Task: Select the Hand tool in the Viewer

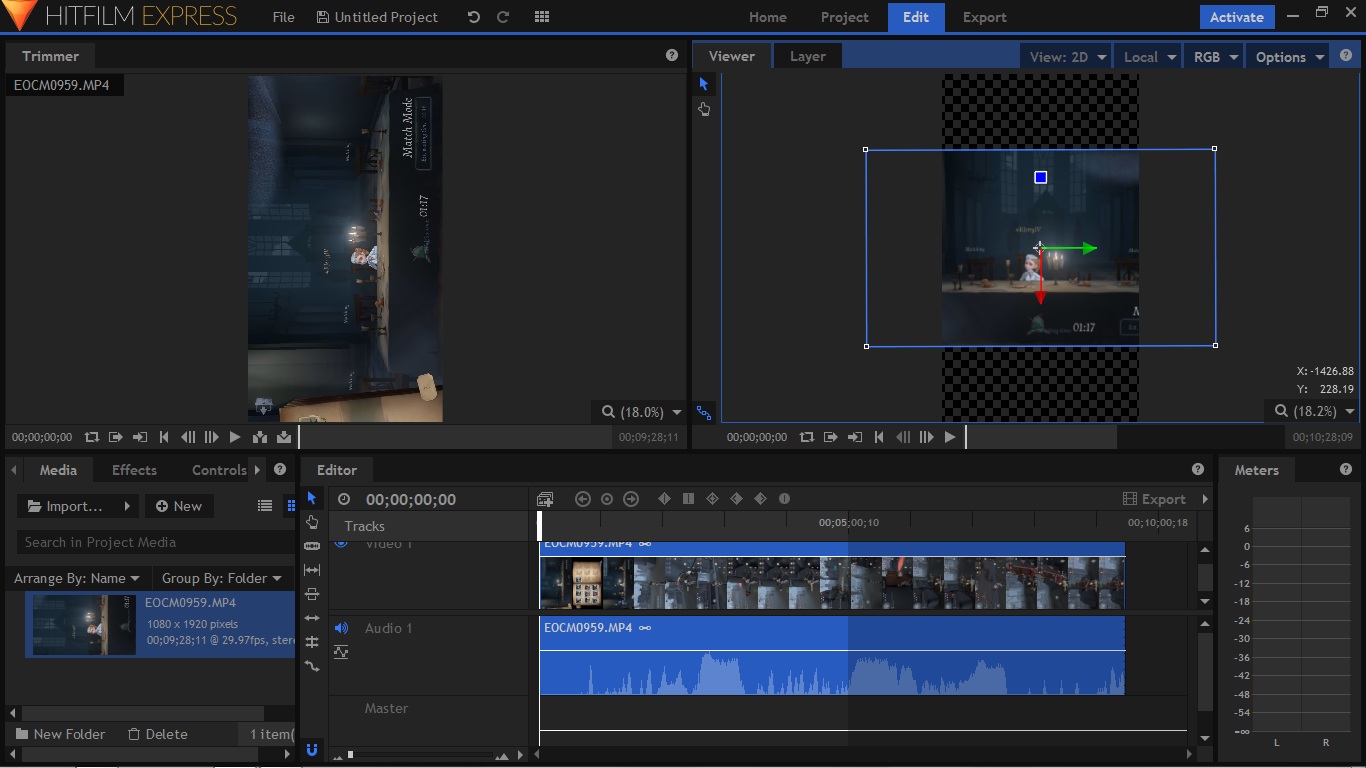Action: point(704,109)
